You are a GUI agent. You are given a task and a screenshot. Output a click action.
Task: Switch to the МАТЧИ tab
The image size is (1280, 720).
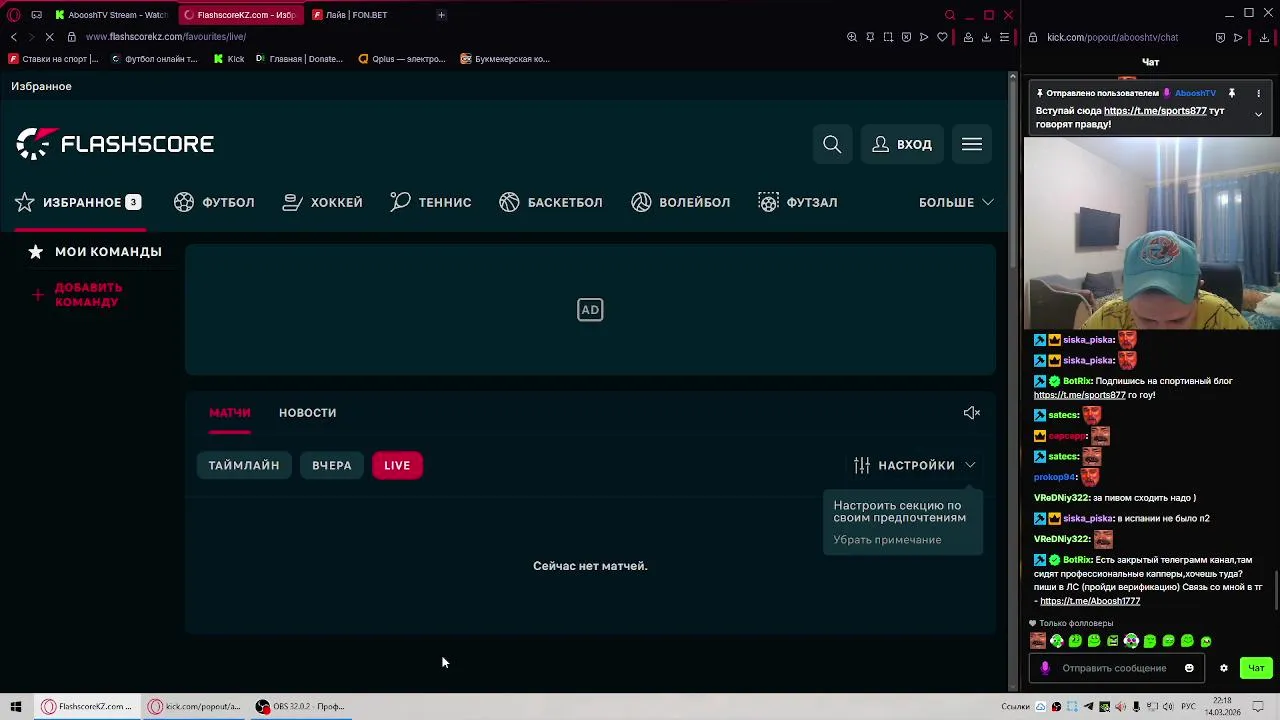[230, 413]
